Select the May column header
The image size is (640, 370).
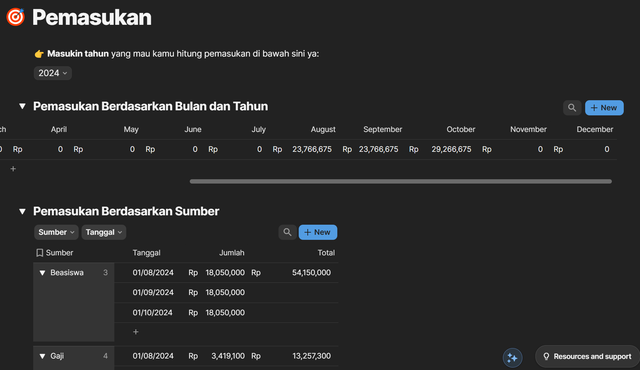point(131,129)
